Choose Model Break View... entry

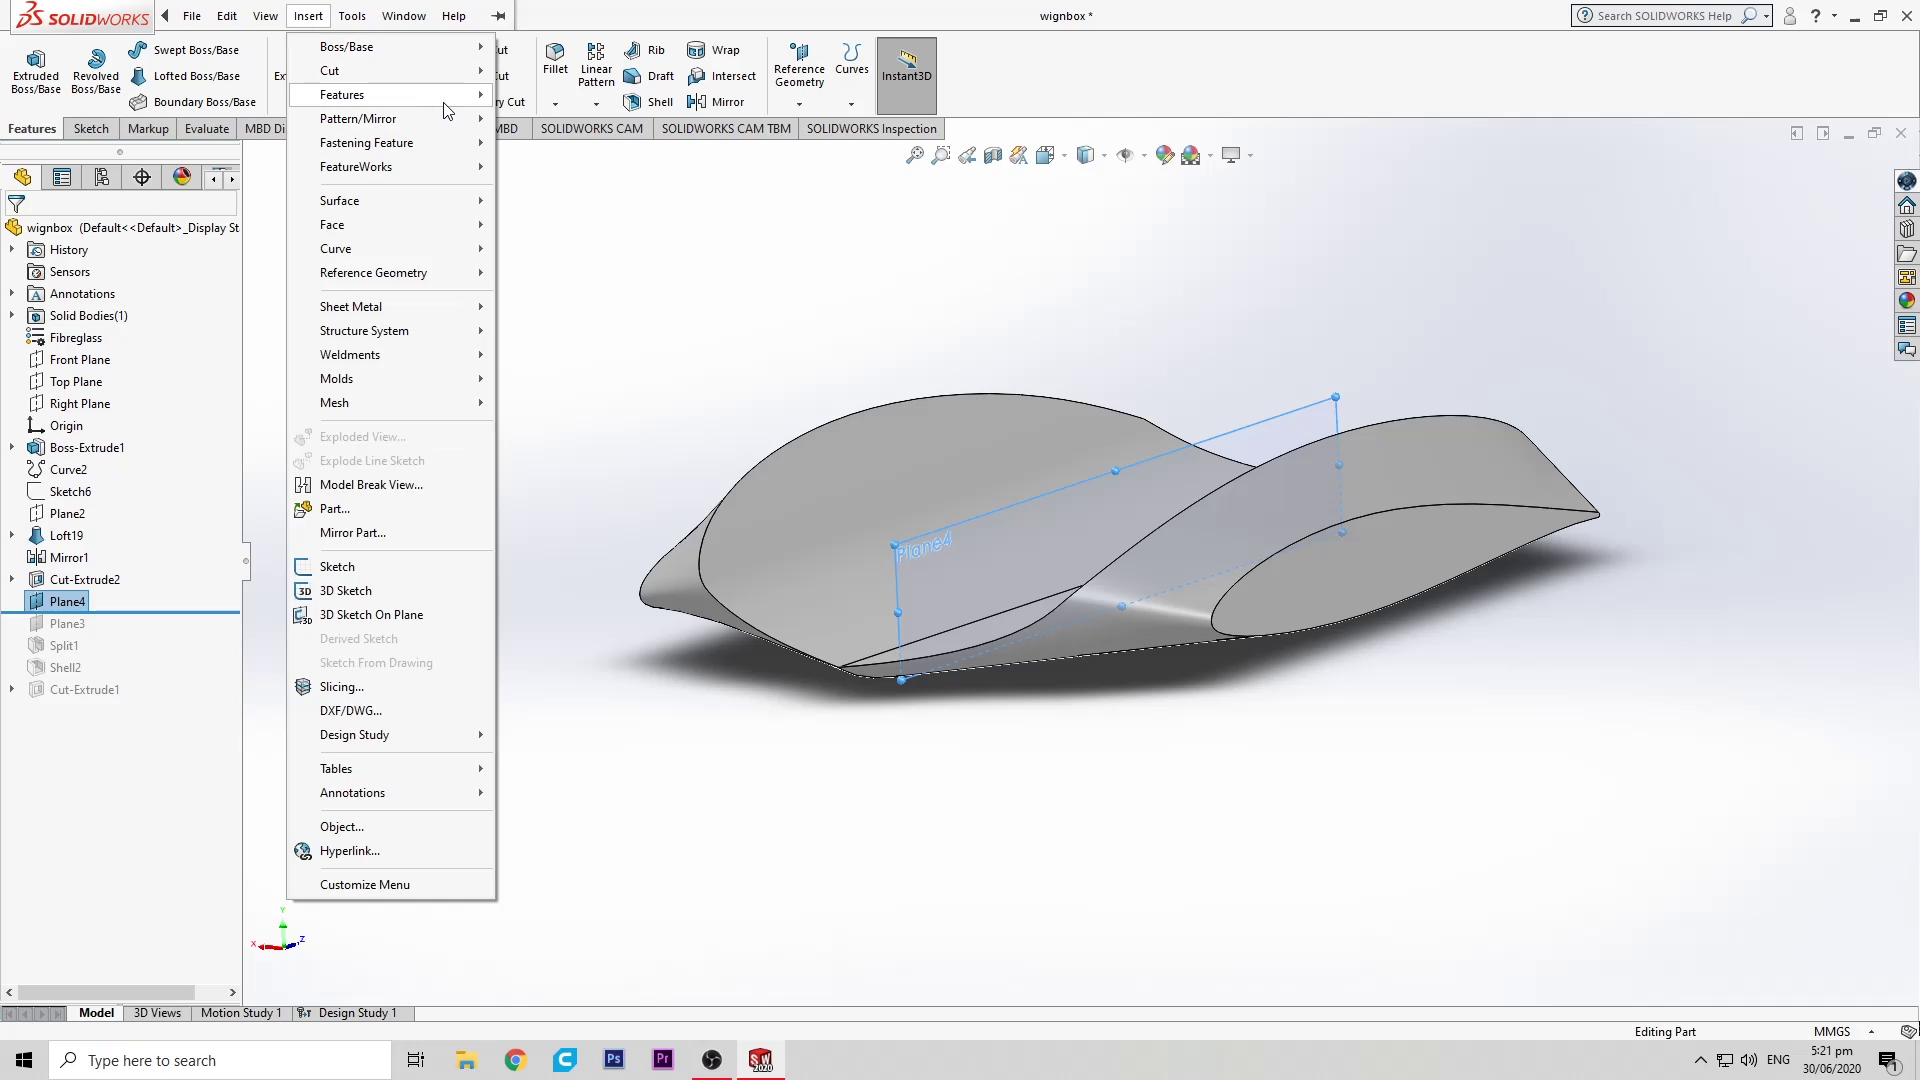(391, 485)
